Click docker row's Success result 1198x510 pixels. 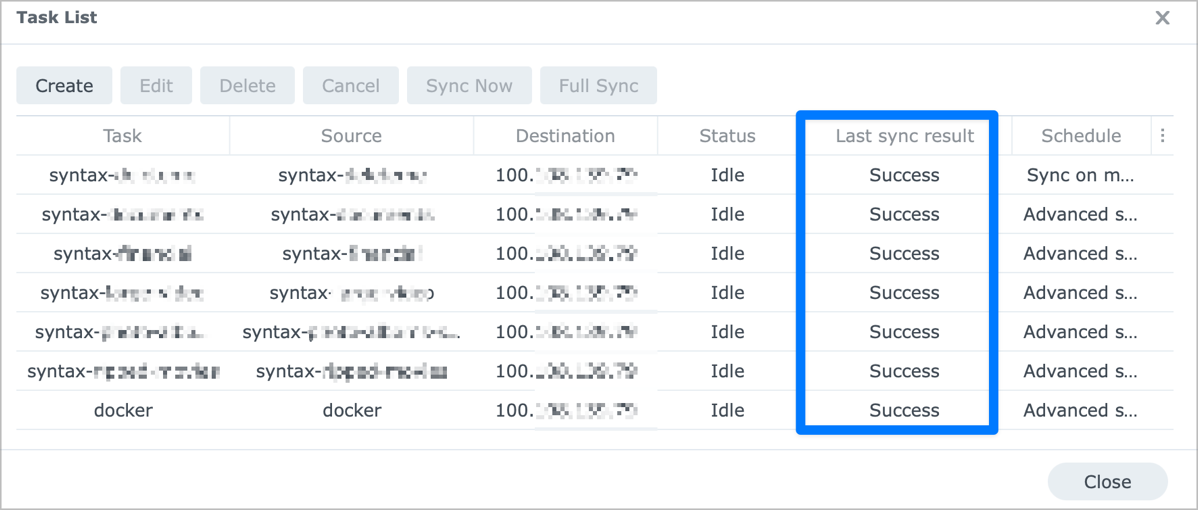[x=904, y=410]
